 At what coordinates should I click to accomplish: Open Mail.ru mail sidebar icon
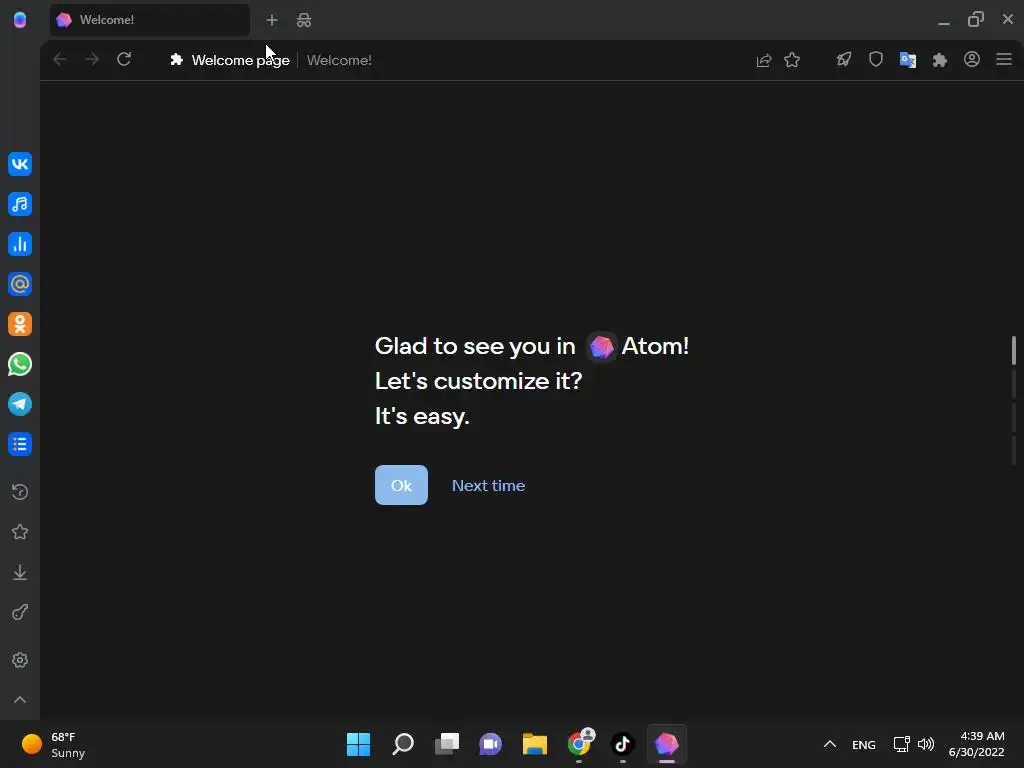(x=20, y=284)
